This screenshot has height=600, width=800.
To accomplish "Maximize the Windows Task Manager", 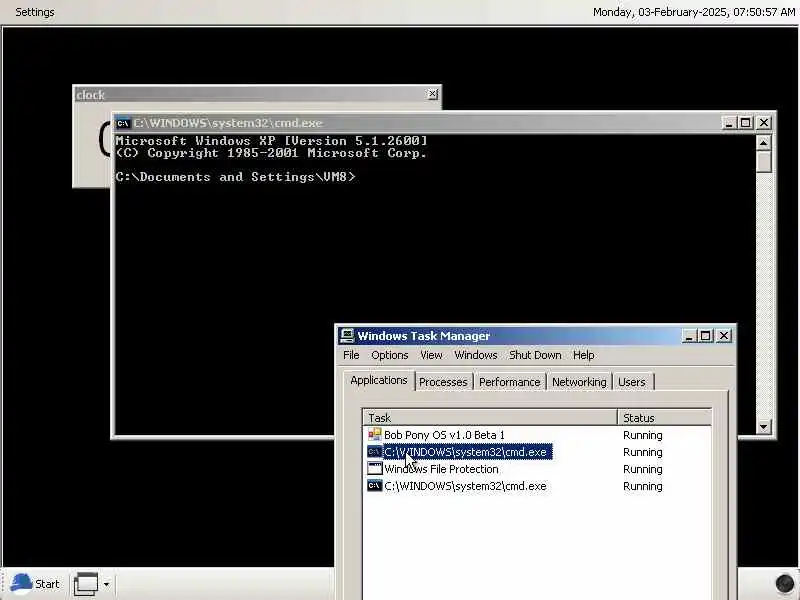I will click(706, 336).
